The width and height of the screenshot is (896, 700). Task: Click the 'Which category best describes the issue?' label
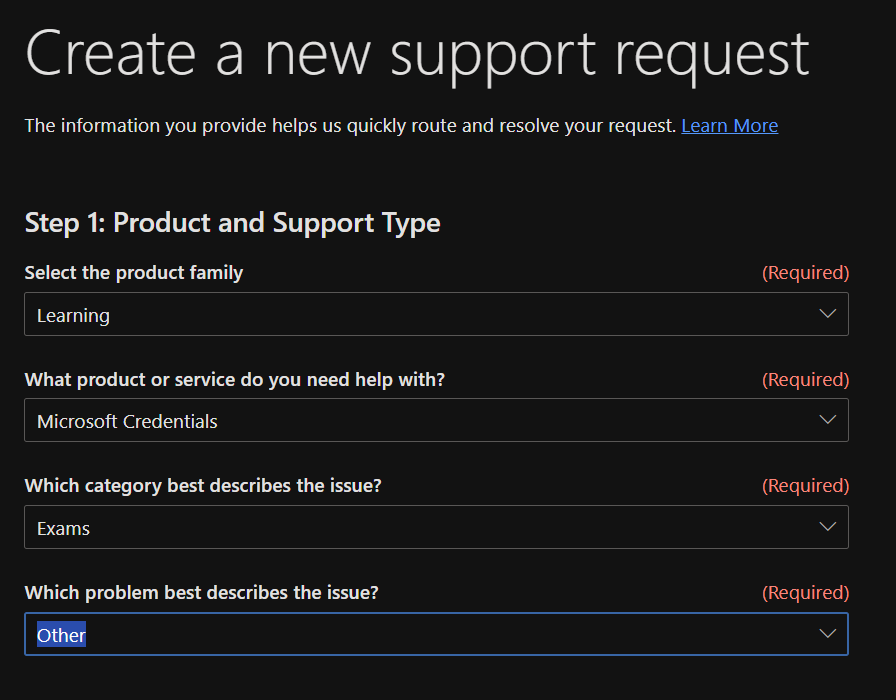point(203,486)
